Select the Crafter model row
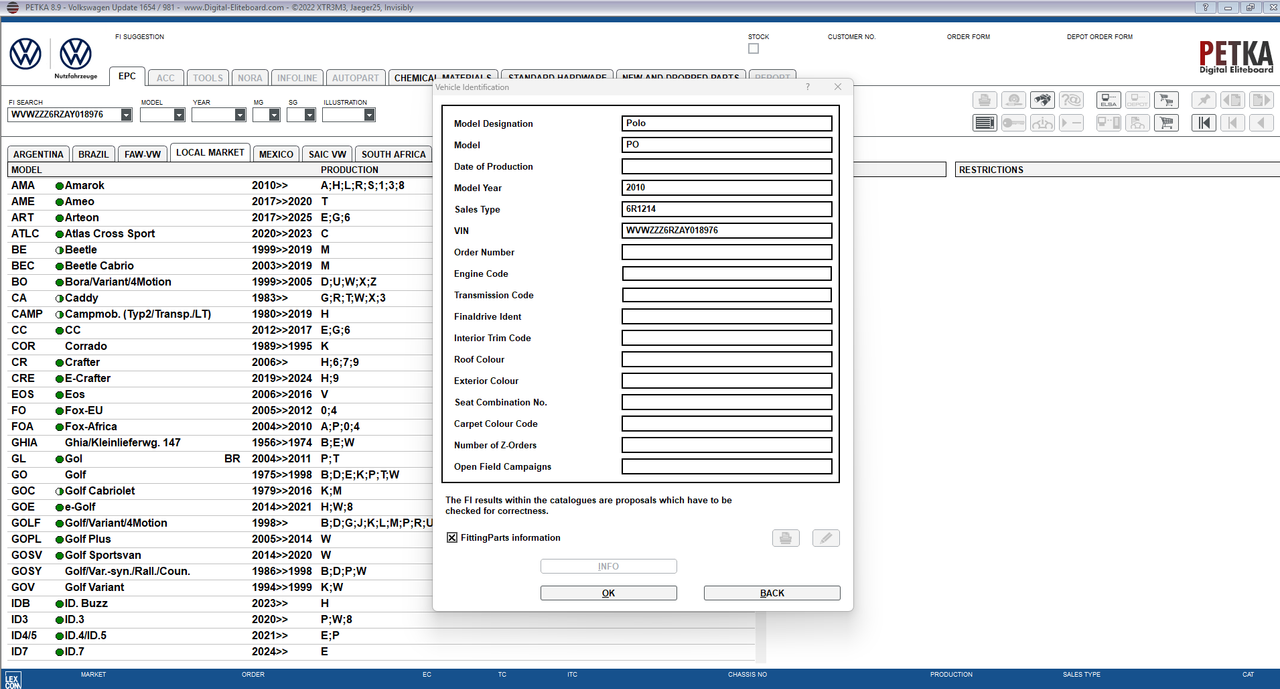 (220, 362)
